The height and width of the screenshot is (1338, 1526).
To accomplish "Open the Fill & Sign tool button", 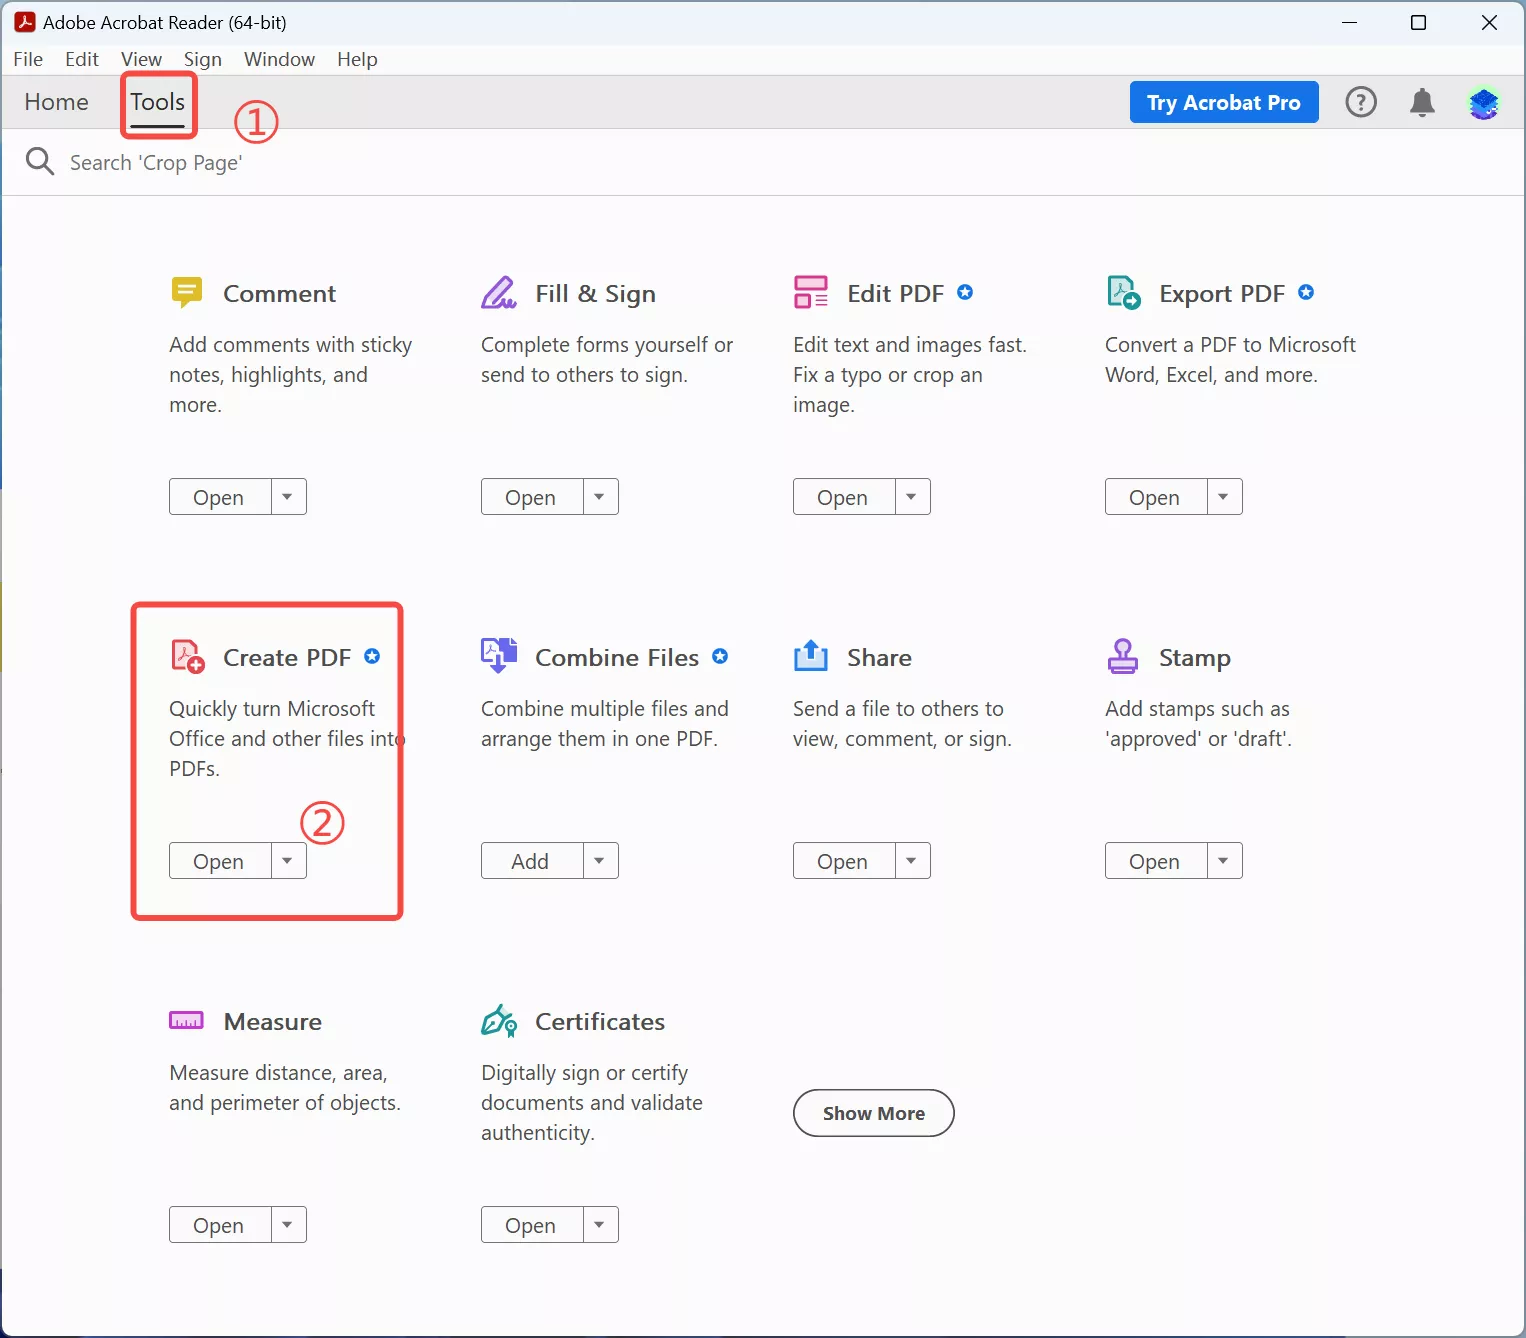I will [531, 497].
